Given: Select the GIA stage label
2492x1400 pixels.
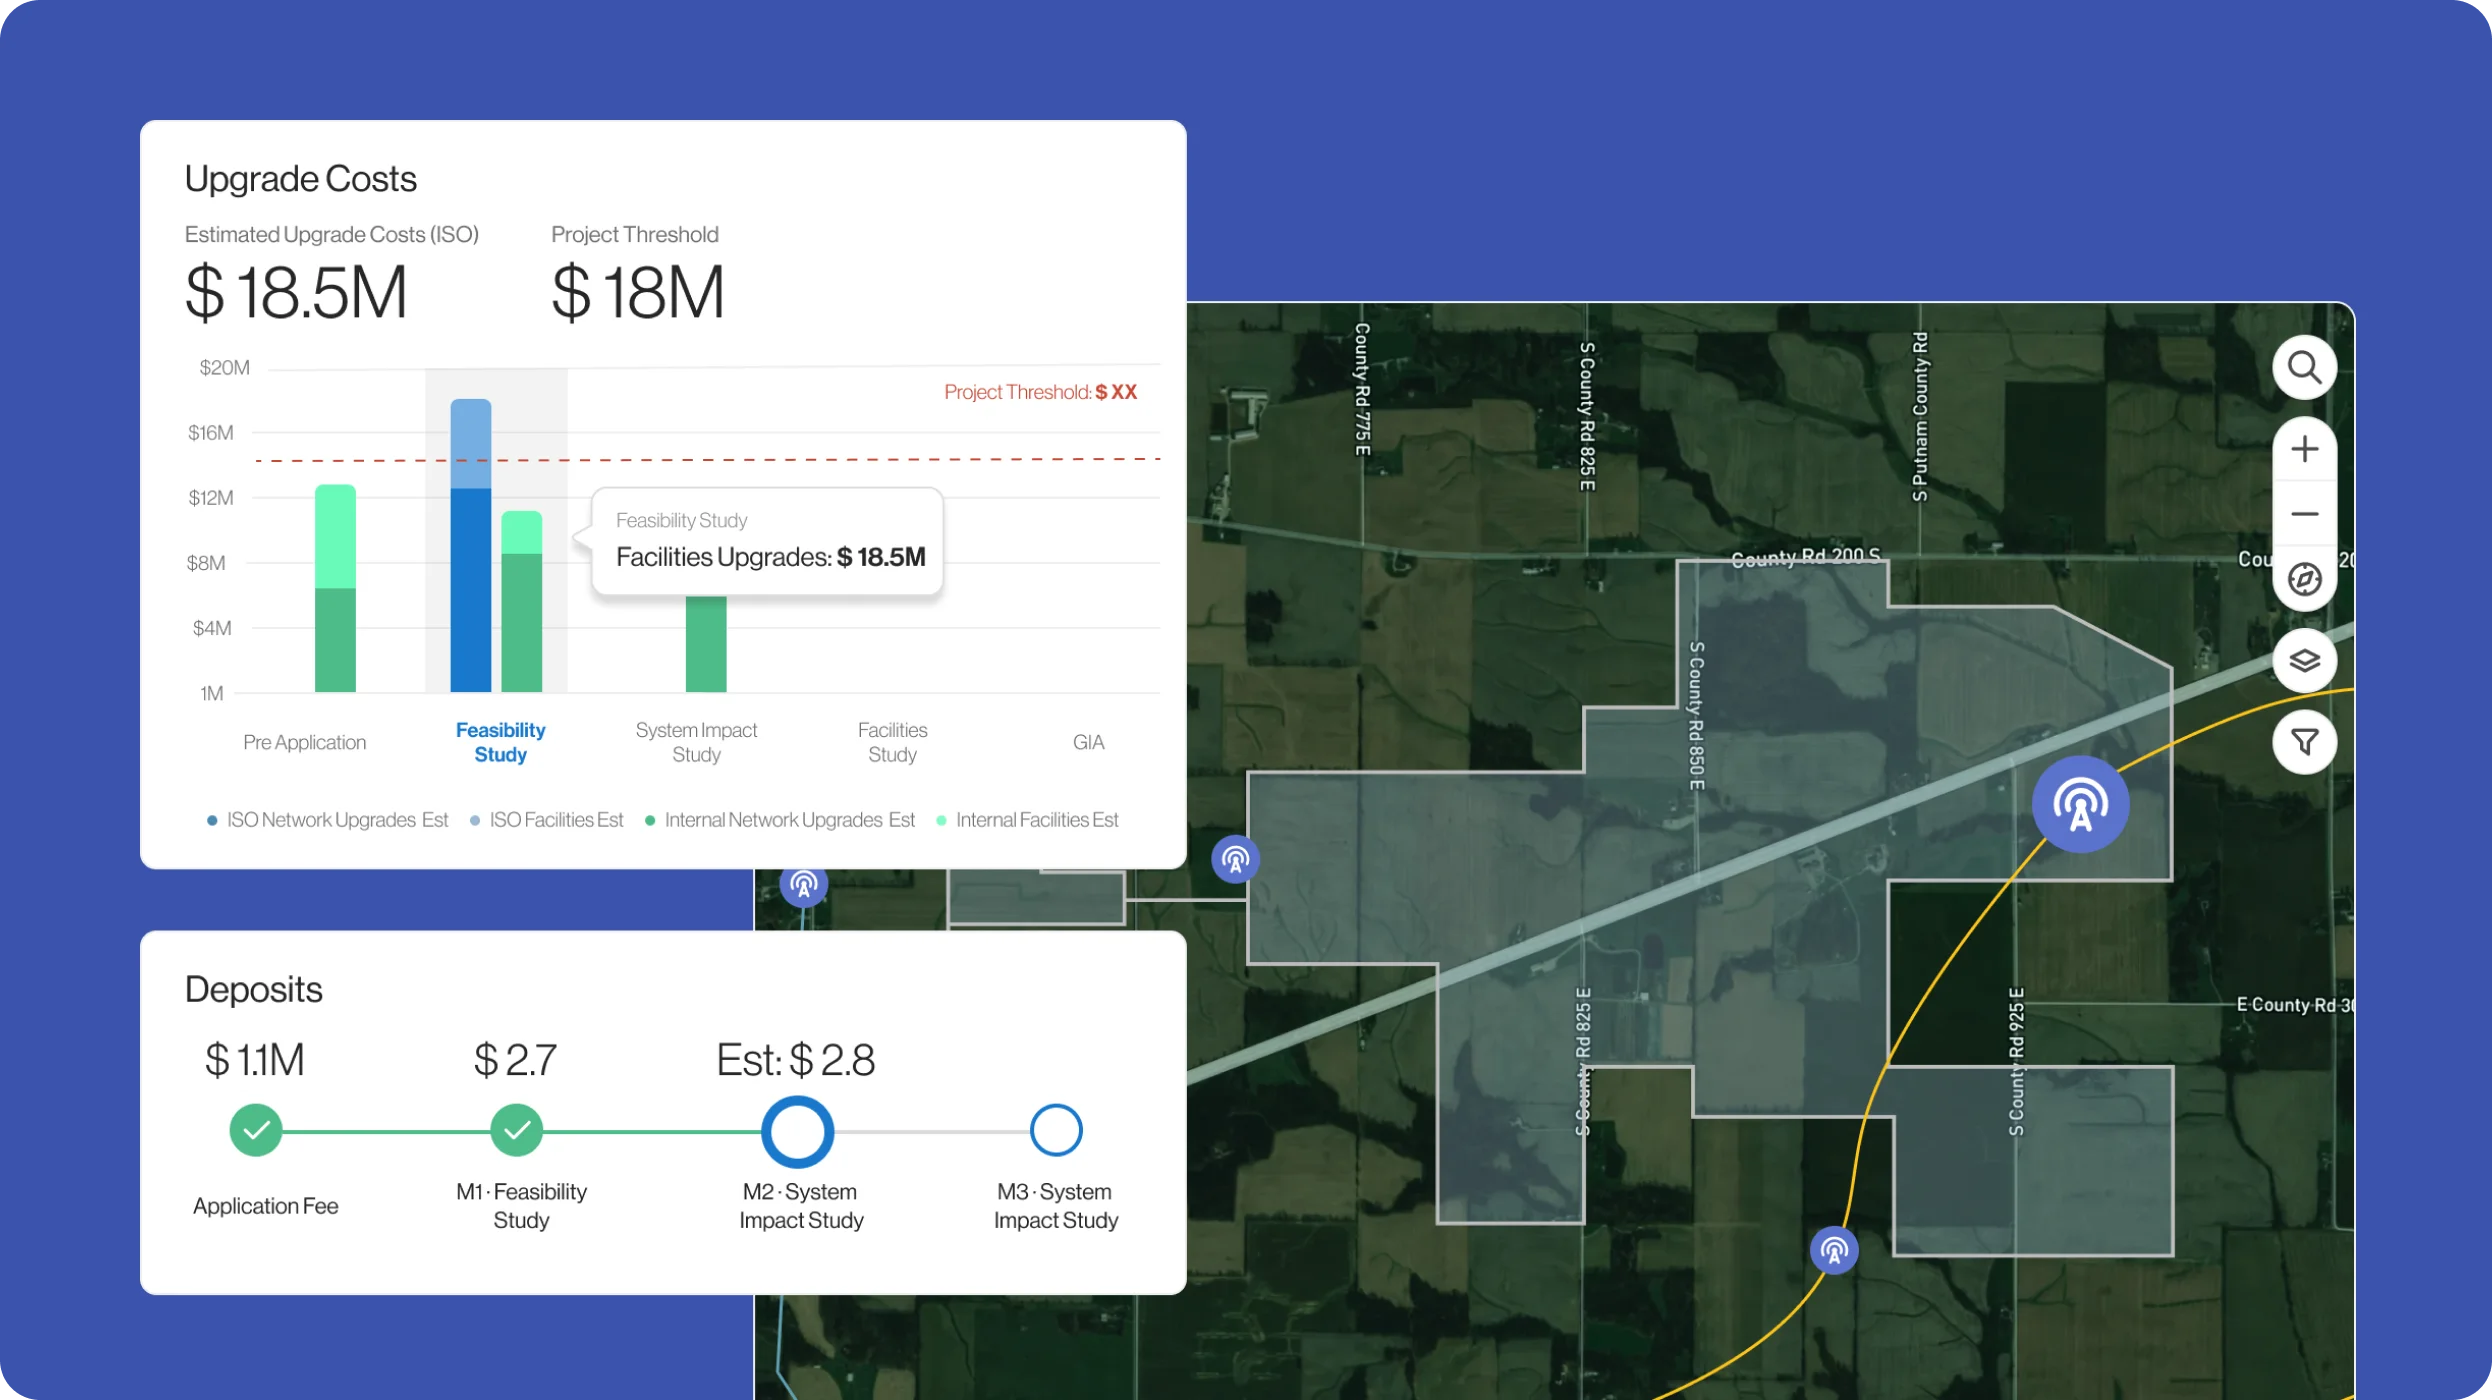Looking at the screenshot, I should point(1088,742).
